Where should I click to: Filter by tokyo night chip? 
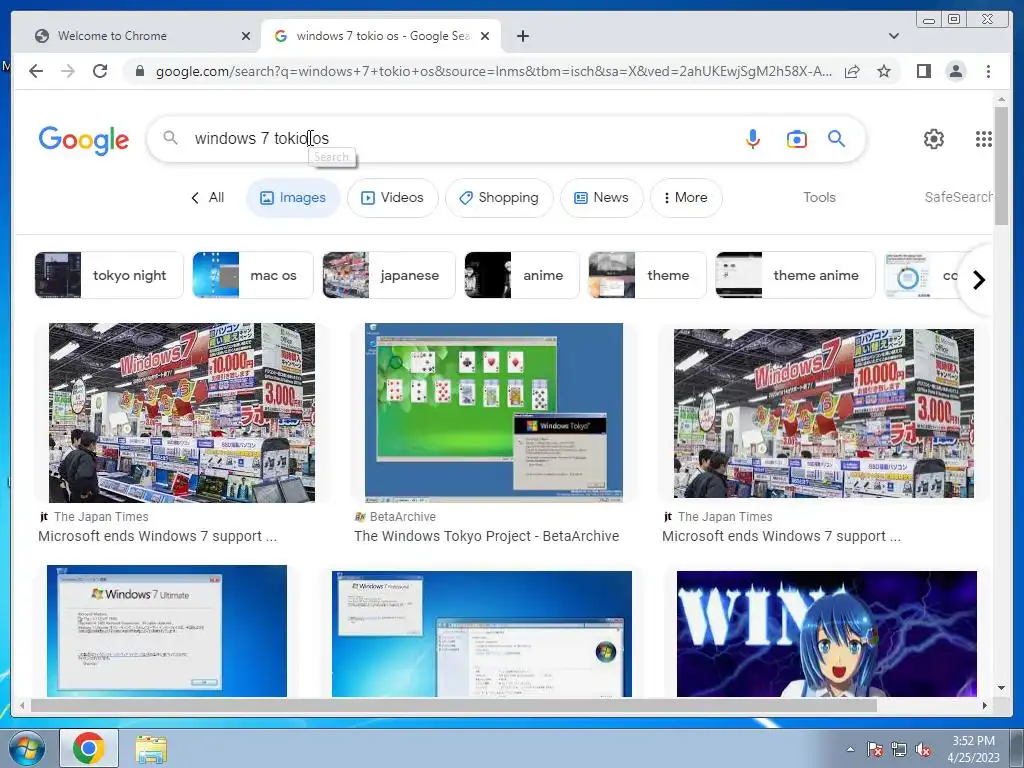109,275
